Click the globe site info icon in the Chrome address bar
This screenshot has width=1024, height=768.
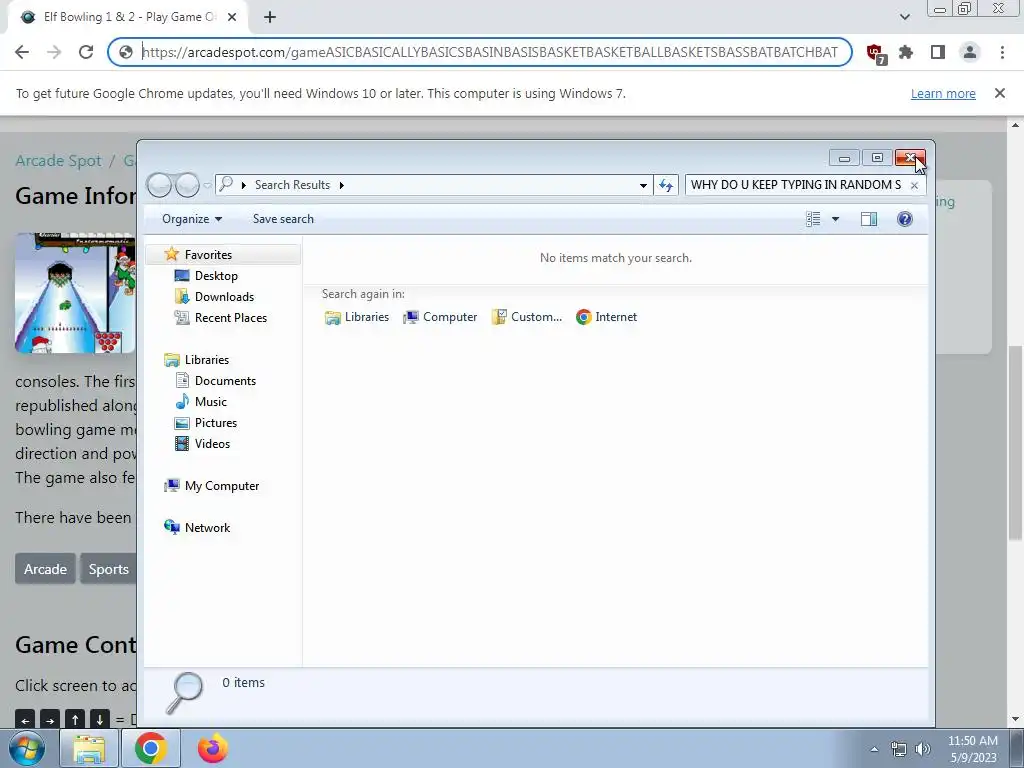click(126, 52)
